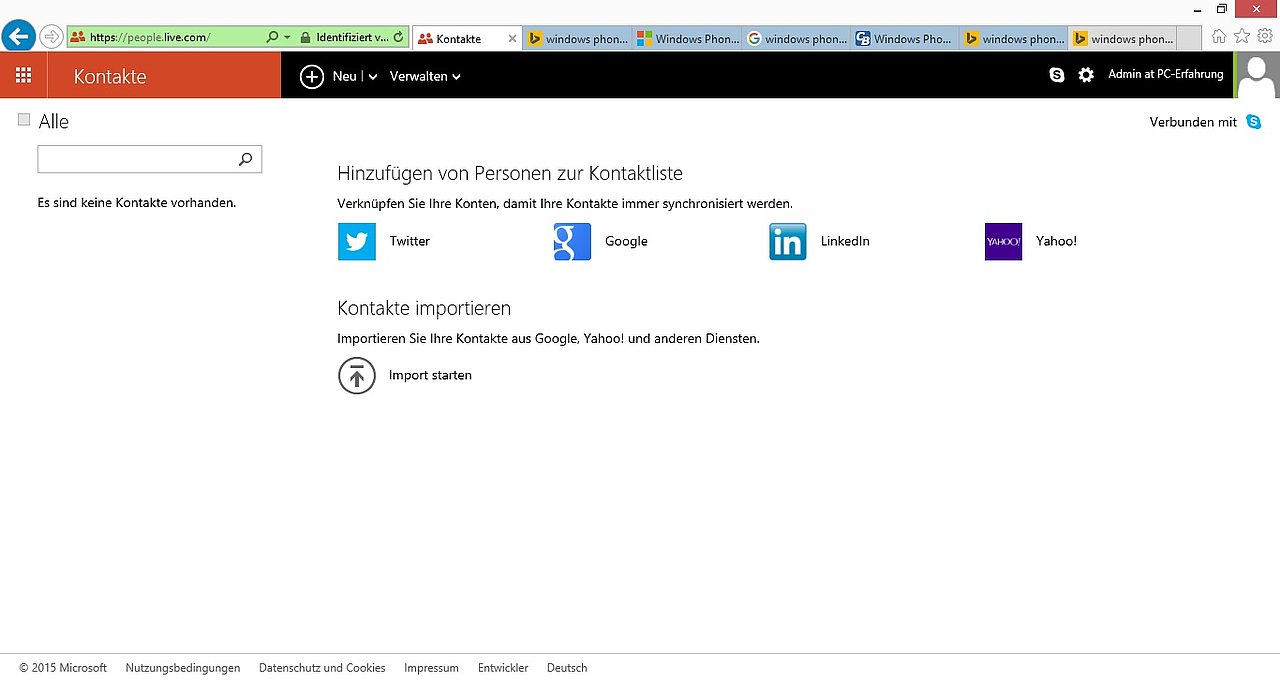Expand the Neu dropdown arrow
1280x682 pixels.
[373, 77]
